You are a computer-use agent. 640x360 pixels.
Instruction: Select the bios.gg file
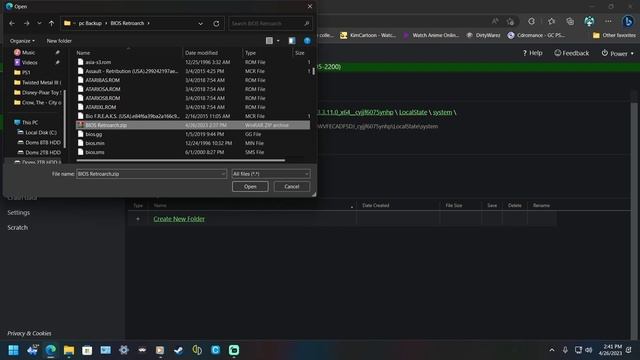[x=193, y=134]
